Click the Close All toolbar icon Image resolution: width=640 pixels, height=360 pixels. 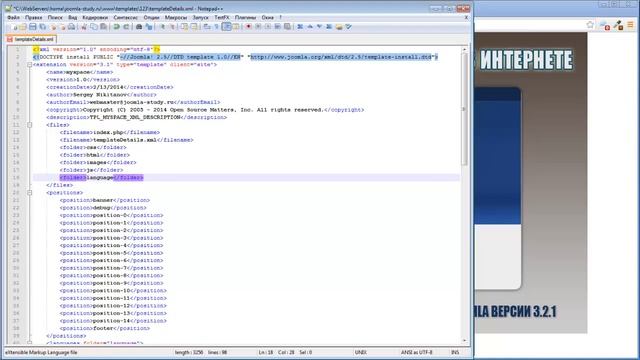point(62,27)
